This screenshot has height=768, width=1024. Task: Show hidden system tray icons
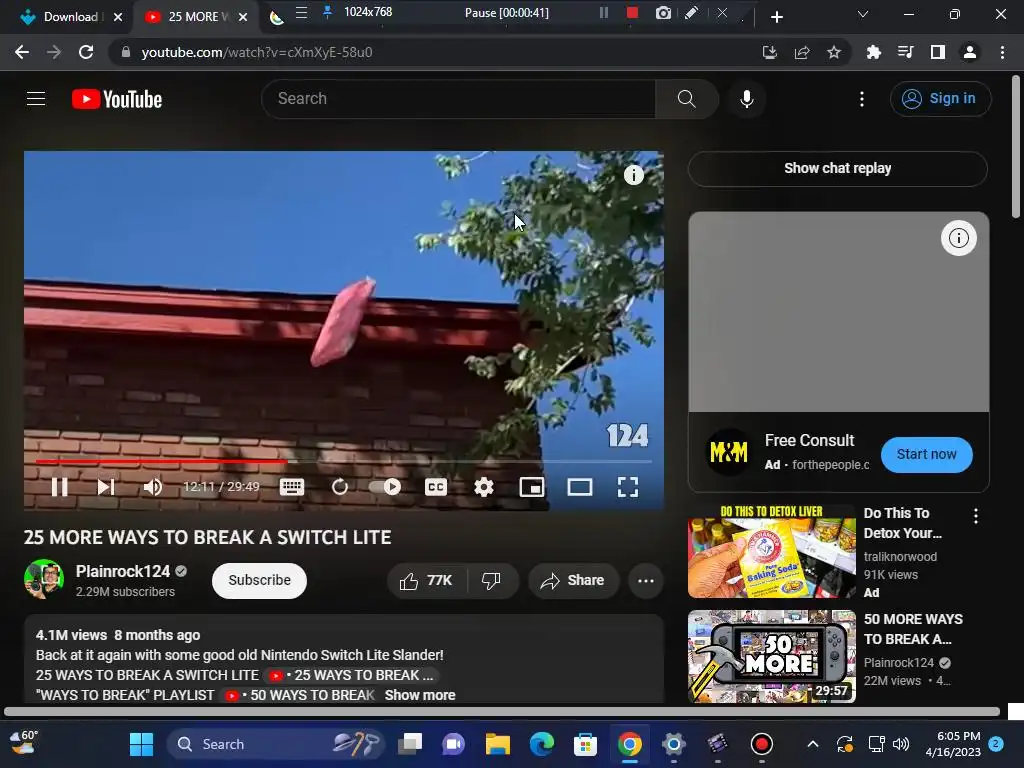click(x=812, y=744)
